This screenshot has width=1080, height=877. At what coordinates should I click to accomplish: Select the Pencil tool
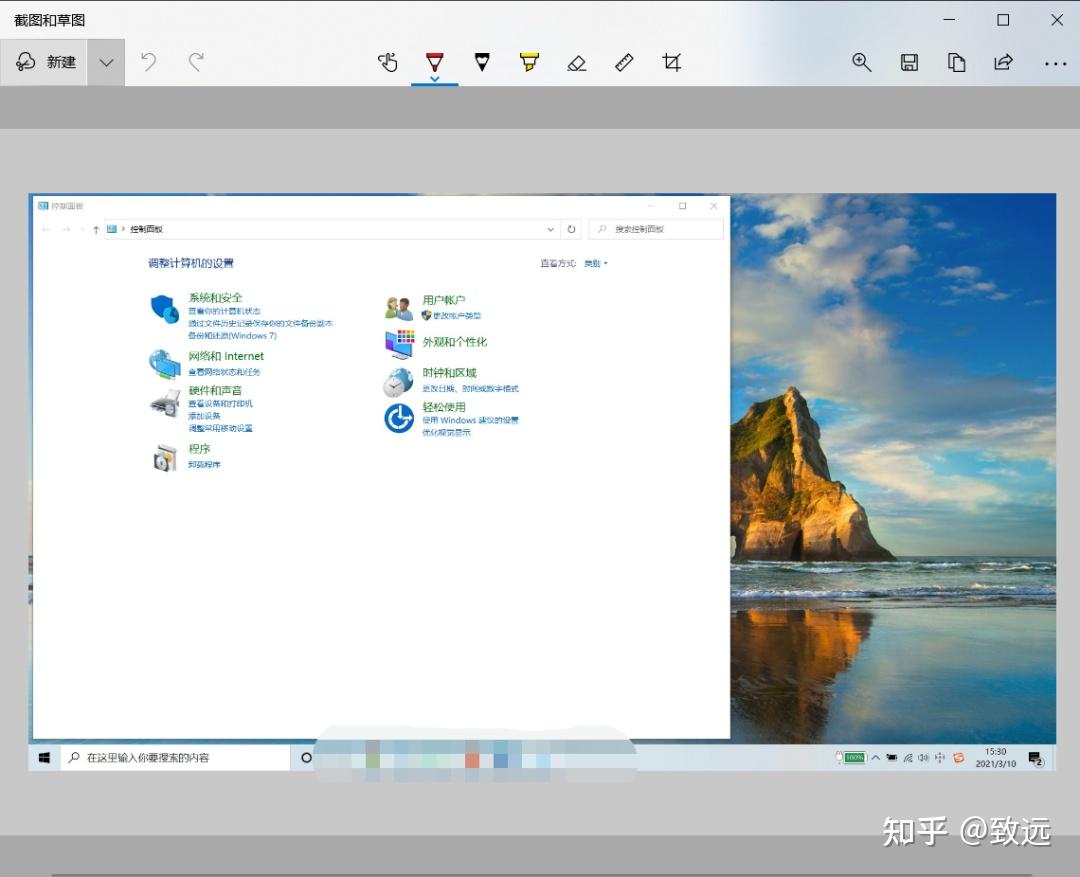tap(482, 62)
